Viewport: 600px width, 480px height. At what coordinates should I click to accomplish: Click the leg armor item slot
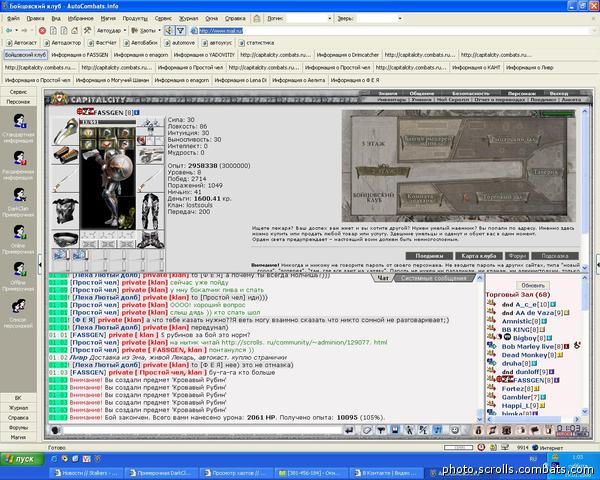tap(151, 211)
